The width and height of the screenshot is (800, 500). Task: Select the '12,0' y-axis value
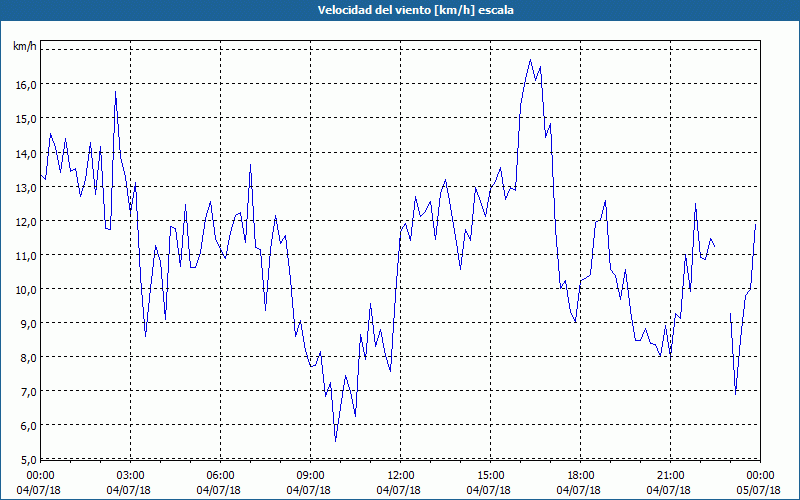tap(26, 221)
